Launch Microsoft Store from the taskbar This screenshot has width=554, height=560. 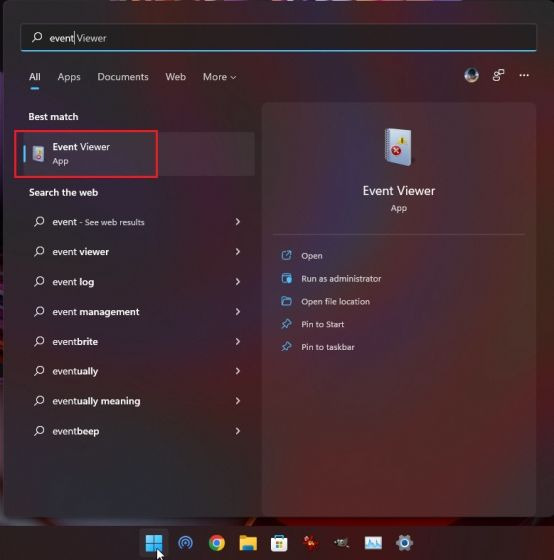click(279, 543)
